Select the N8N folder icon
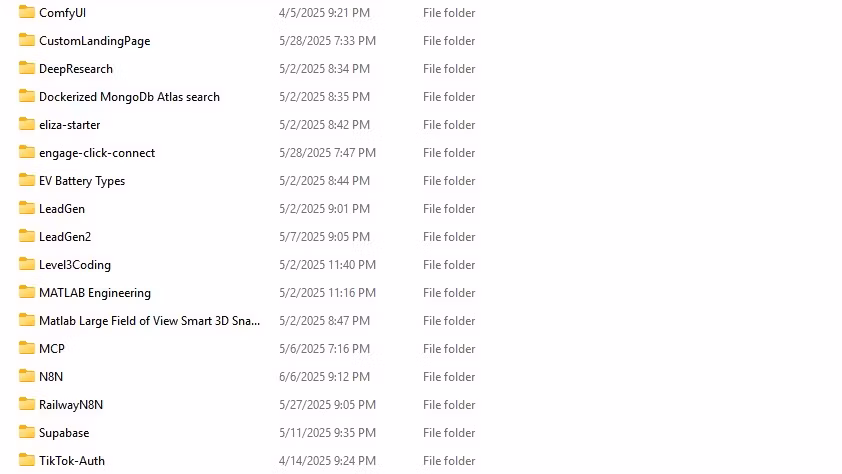Viewport: 842px width, 474px height. pyautogui.click(x=26, y=376)
